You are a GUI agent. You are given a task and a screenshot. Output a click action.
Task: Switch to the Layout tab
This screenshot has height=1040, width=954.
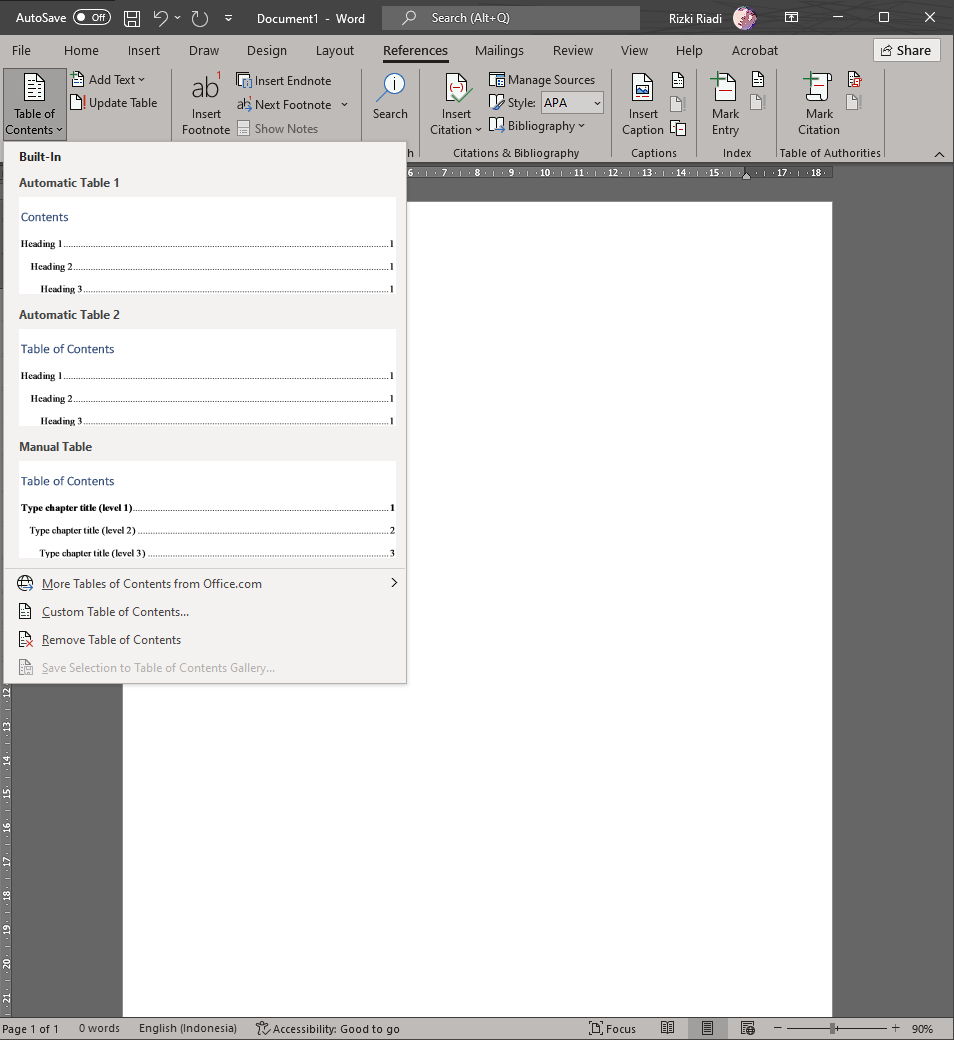tap(334, 50)
